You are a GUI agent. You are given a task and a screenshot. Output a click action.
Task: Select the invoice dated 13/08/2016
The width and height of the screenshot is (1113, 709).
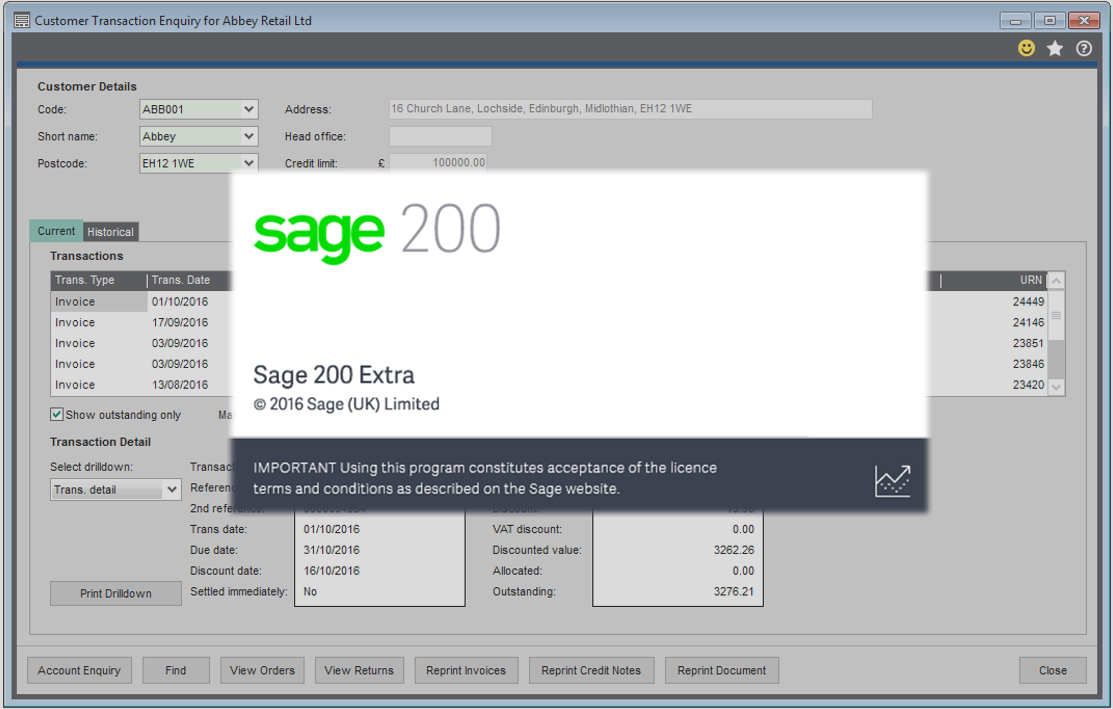[x=180, y=385]
